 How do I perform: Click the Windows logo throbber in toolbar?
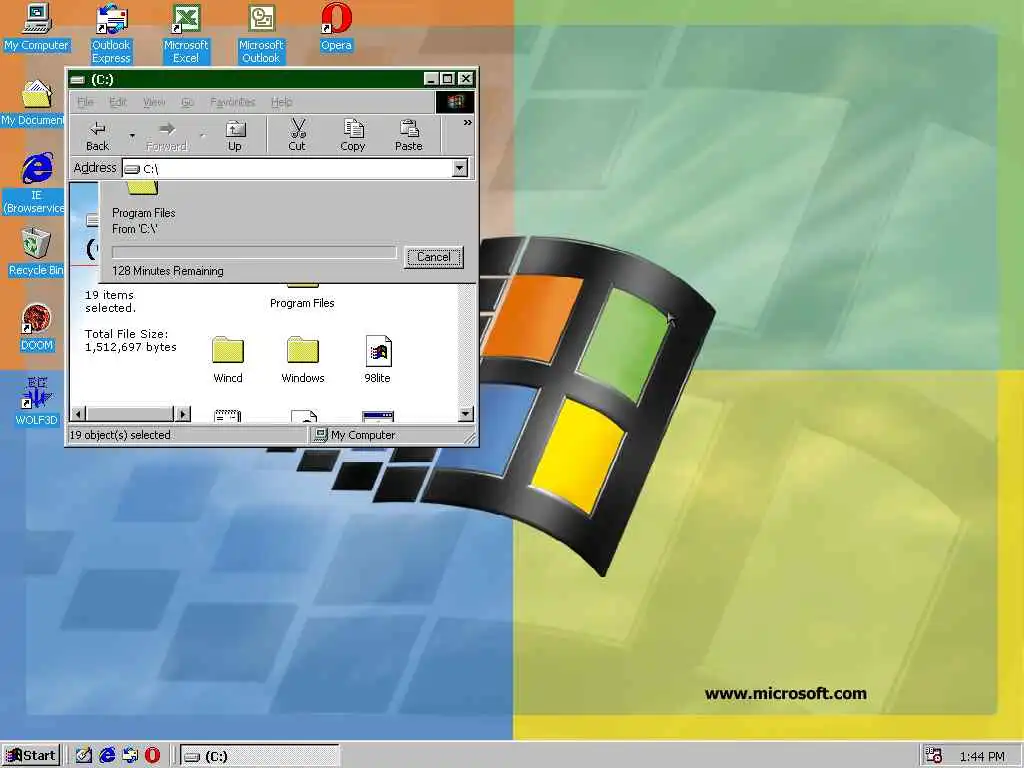(455, 102)
